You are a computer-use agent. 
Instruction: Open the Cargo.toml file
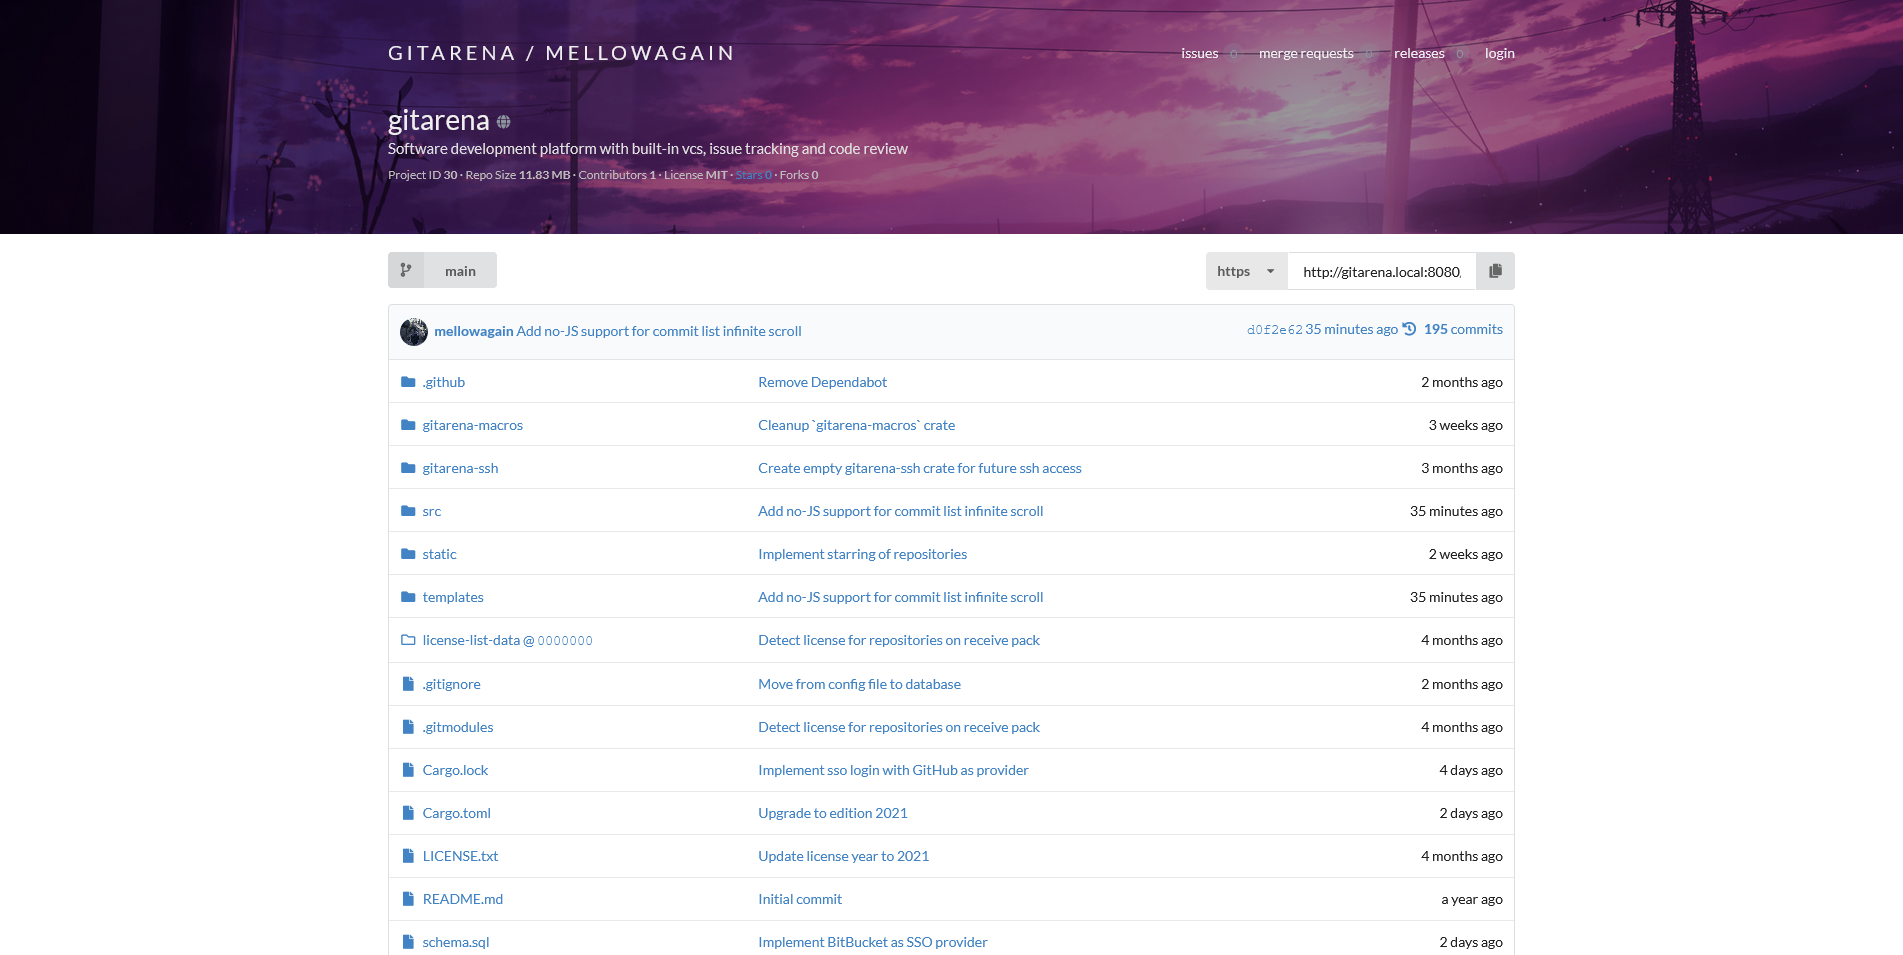(x=457, y=813)
